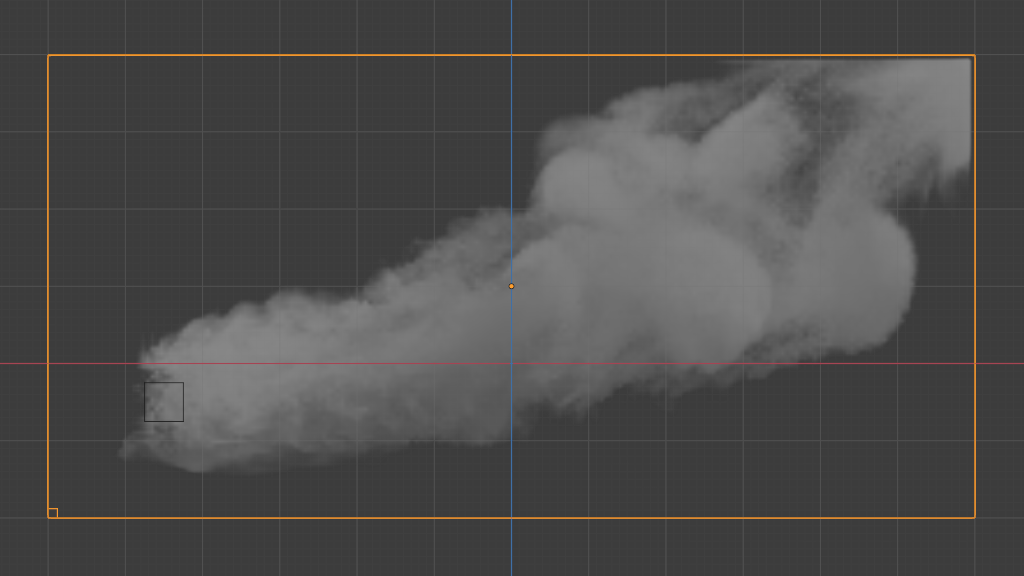Screen dimensions: 1024x576
Task: Click inside the small emitter wireframe box
Action: coord(165,400)
